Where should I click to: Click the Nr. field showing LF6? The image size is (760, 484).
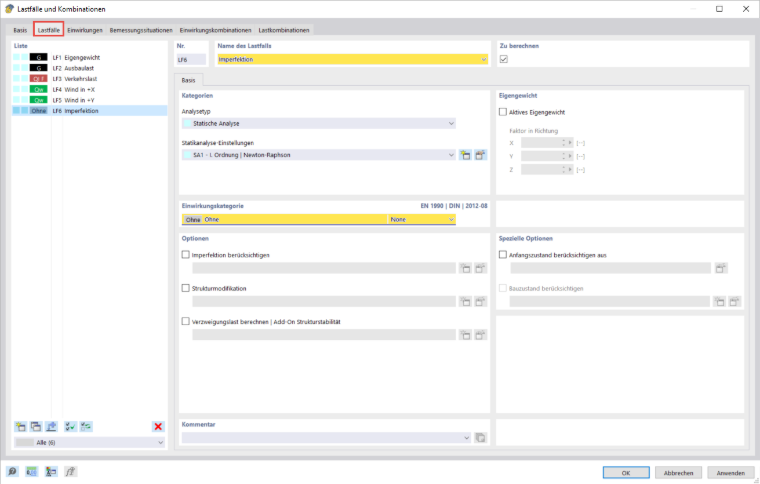pos(191,60)
